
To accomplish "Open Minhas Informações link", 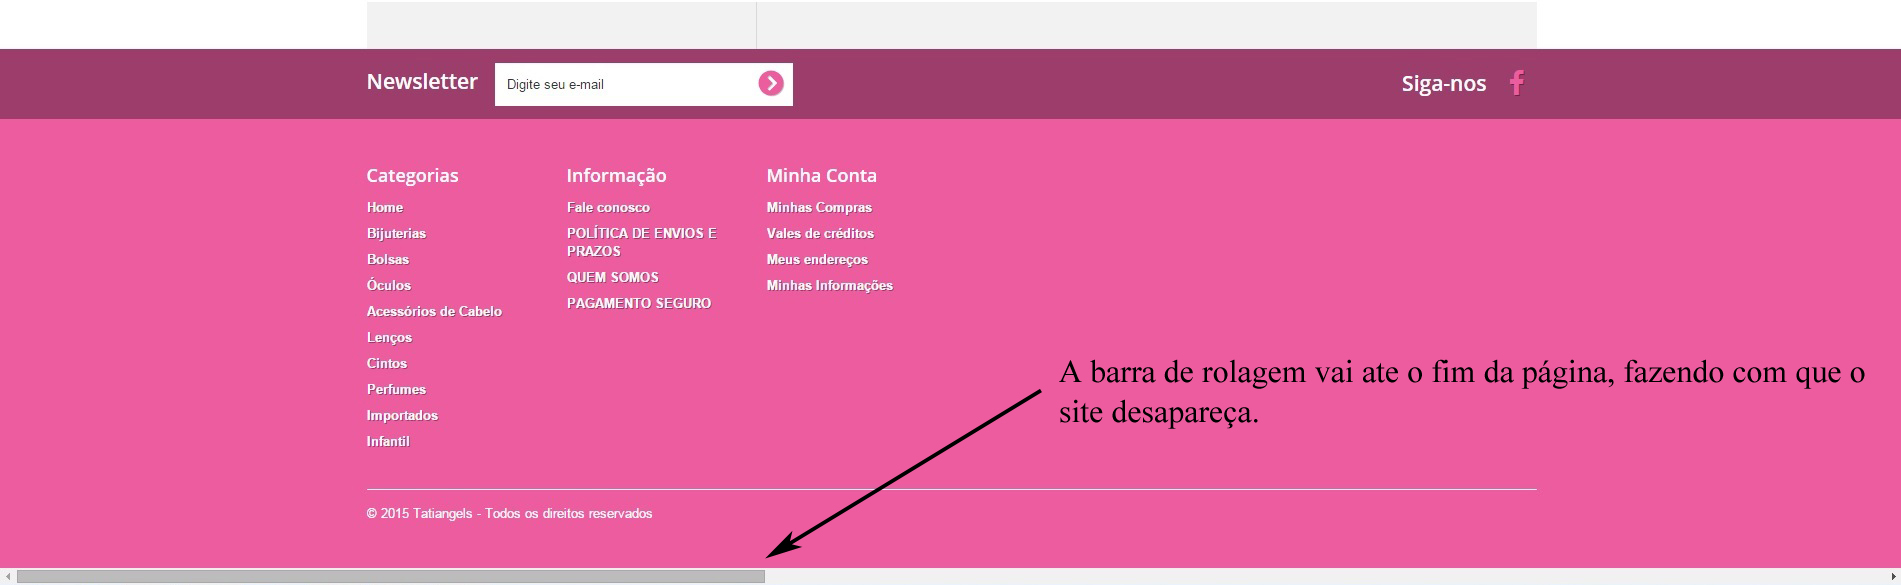I will tap(830, 285).
